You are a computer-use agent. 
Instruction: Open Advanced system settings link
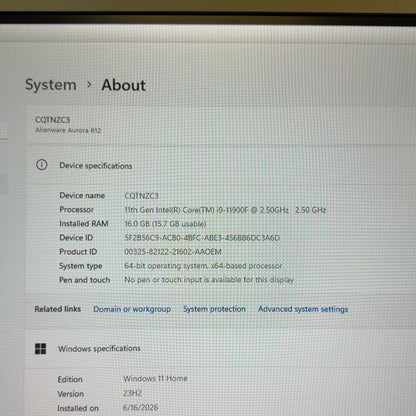click(303, 309)
